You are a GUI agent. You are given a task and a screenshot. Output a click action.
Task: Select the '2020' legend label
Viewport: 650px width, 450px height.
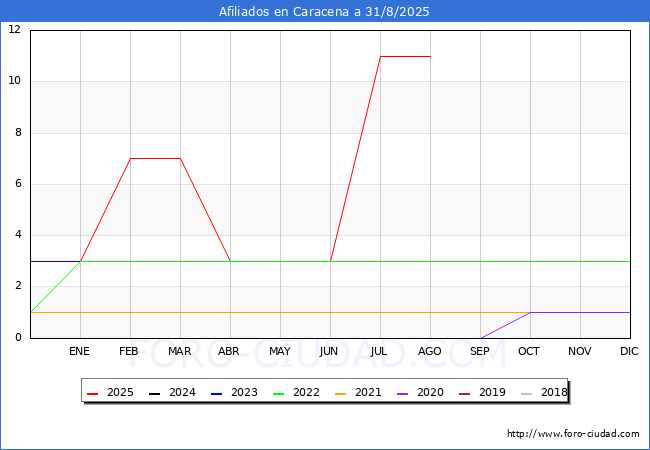point(430,392)
